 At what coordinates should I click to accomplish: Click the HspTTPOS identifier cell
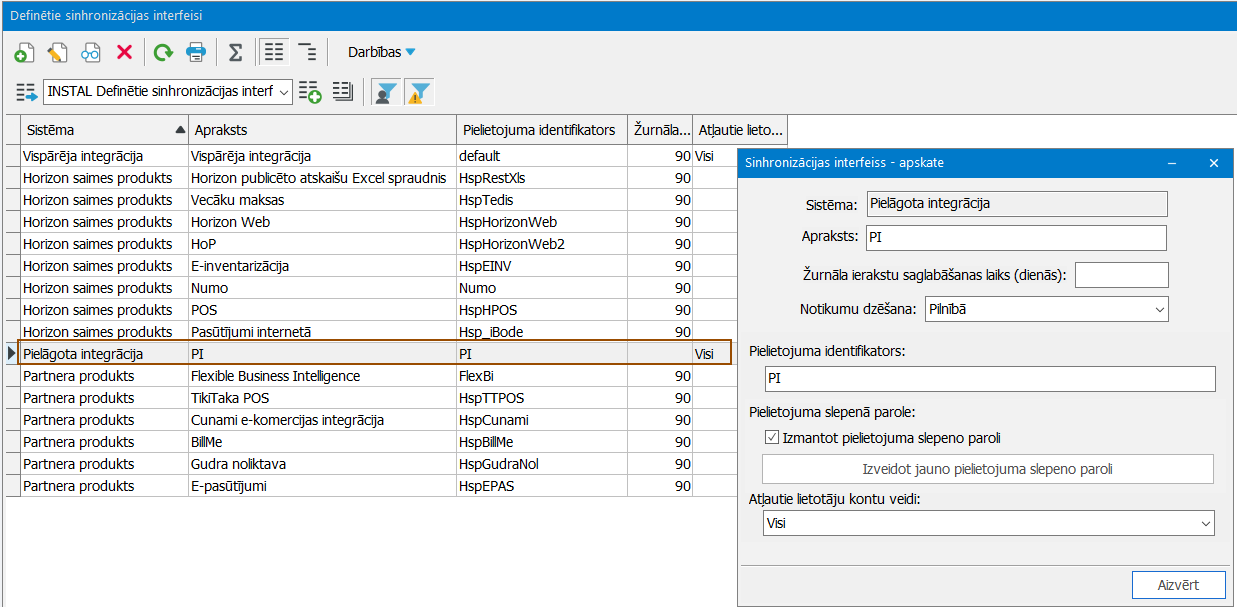(541, 398)
